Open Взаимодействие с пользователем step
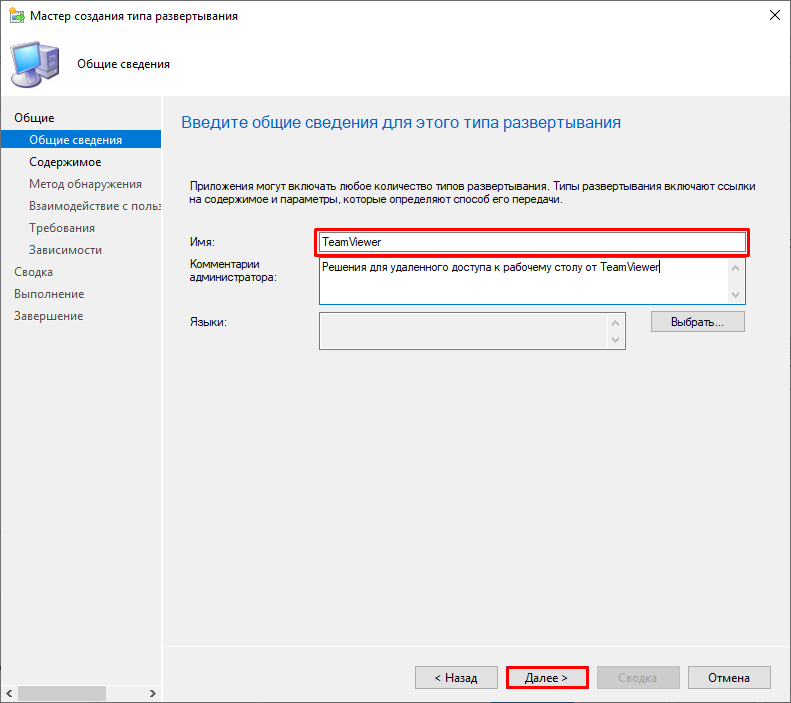The height and width of the screenshot is (703, 791). (x=95, y=206)
